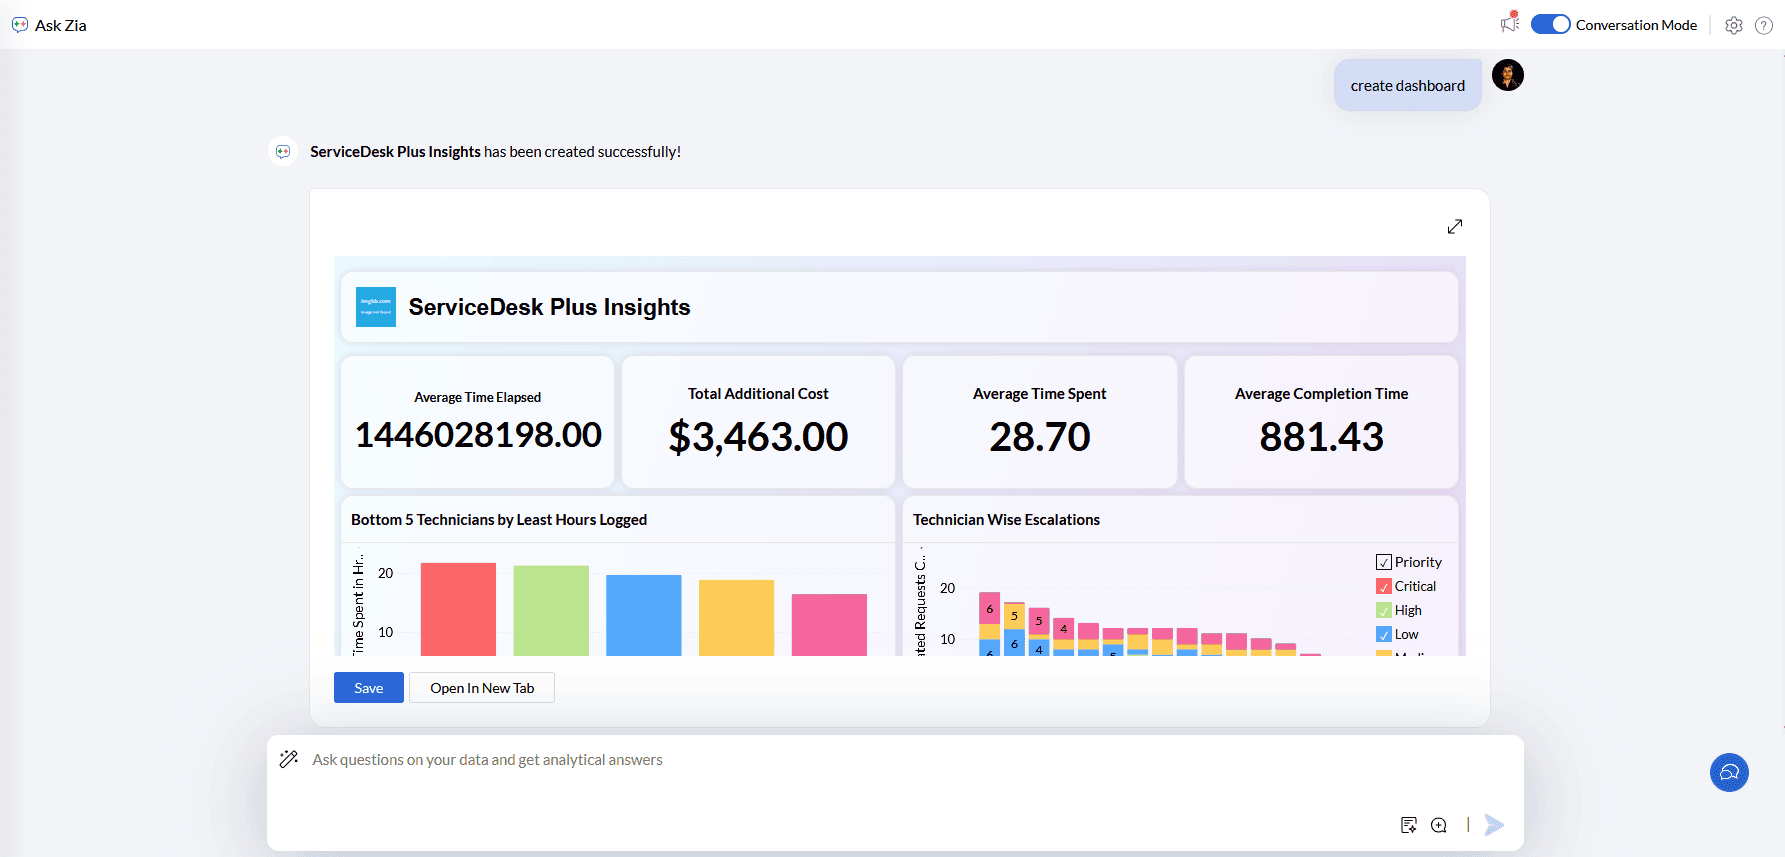The image size is (1785, 857).
Task: Expand the dashboard preview to full view
Action: tap(1455, 227)
